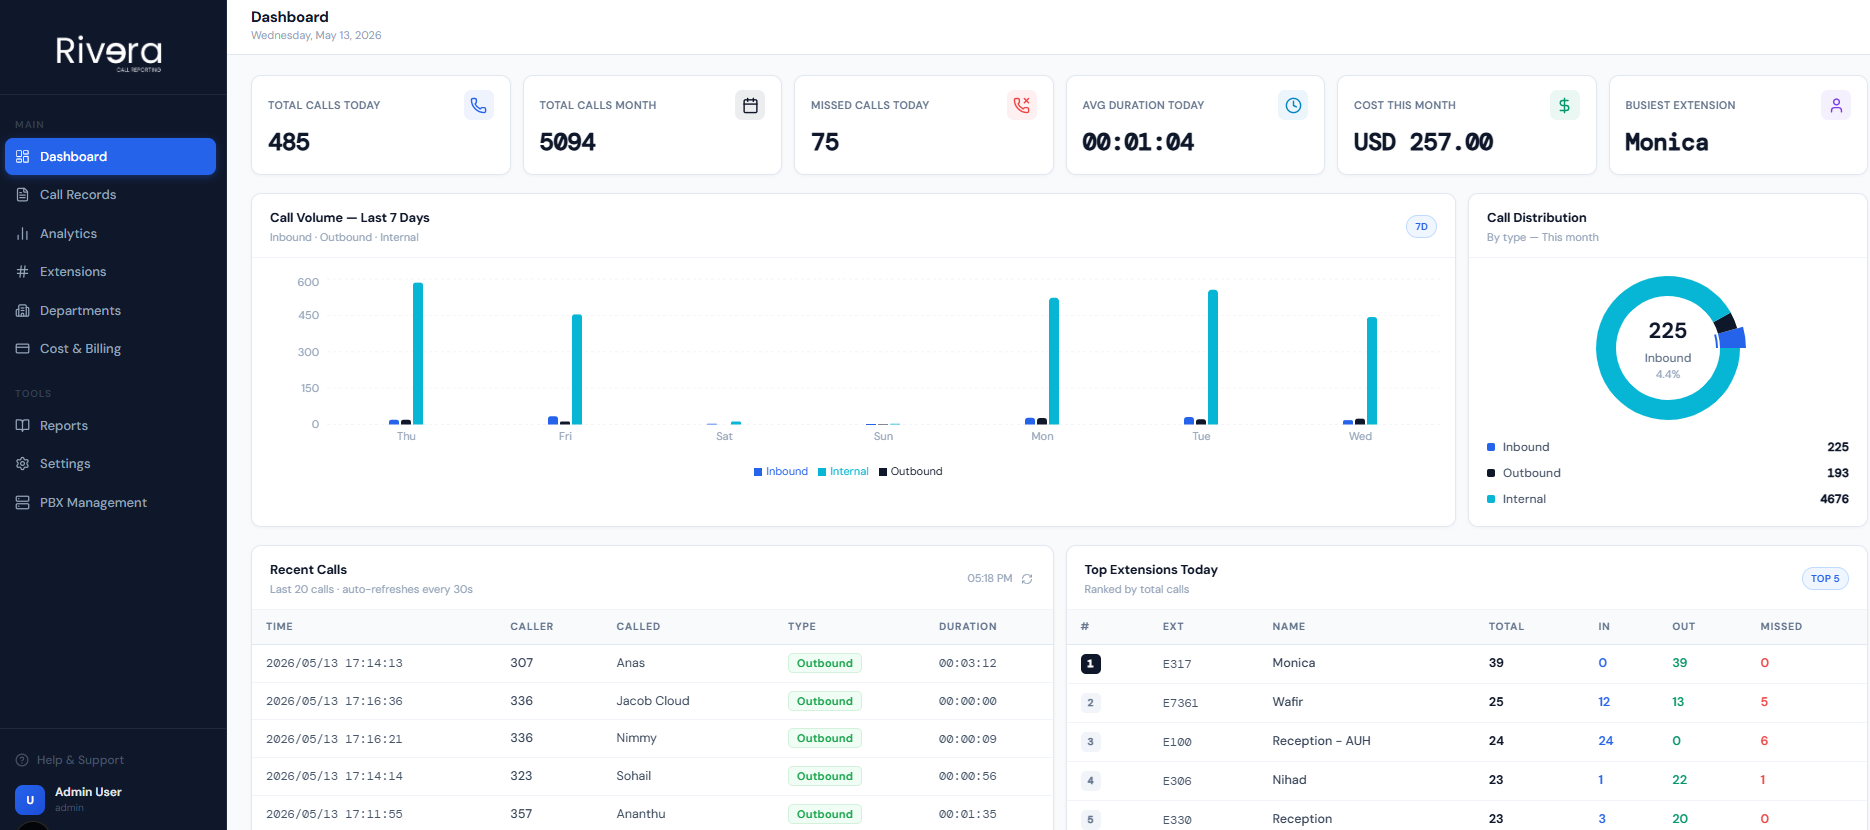Click the TOTAL column header
The height and width of the screenshot is (830, 1870).
click(1506, 627)
